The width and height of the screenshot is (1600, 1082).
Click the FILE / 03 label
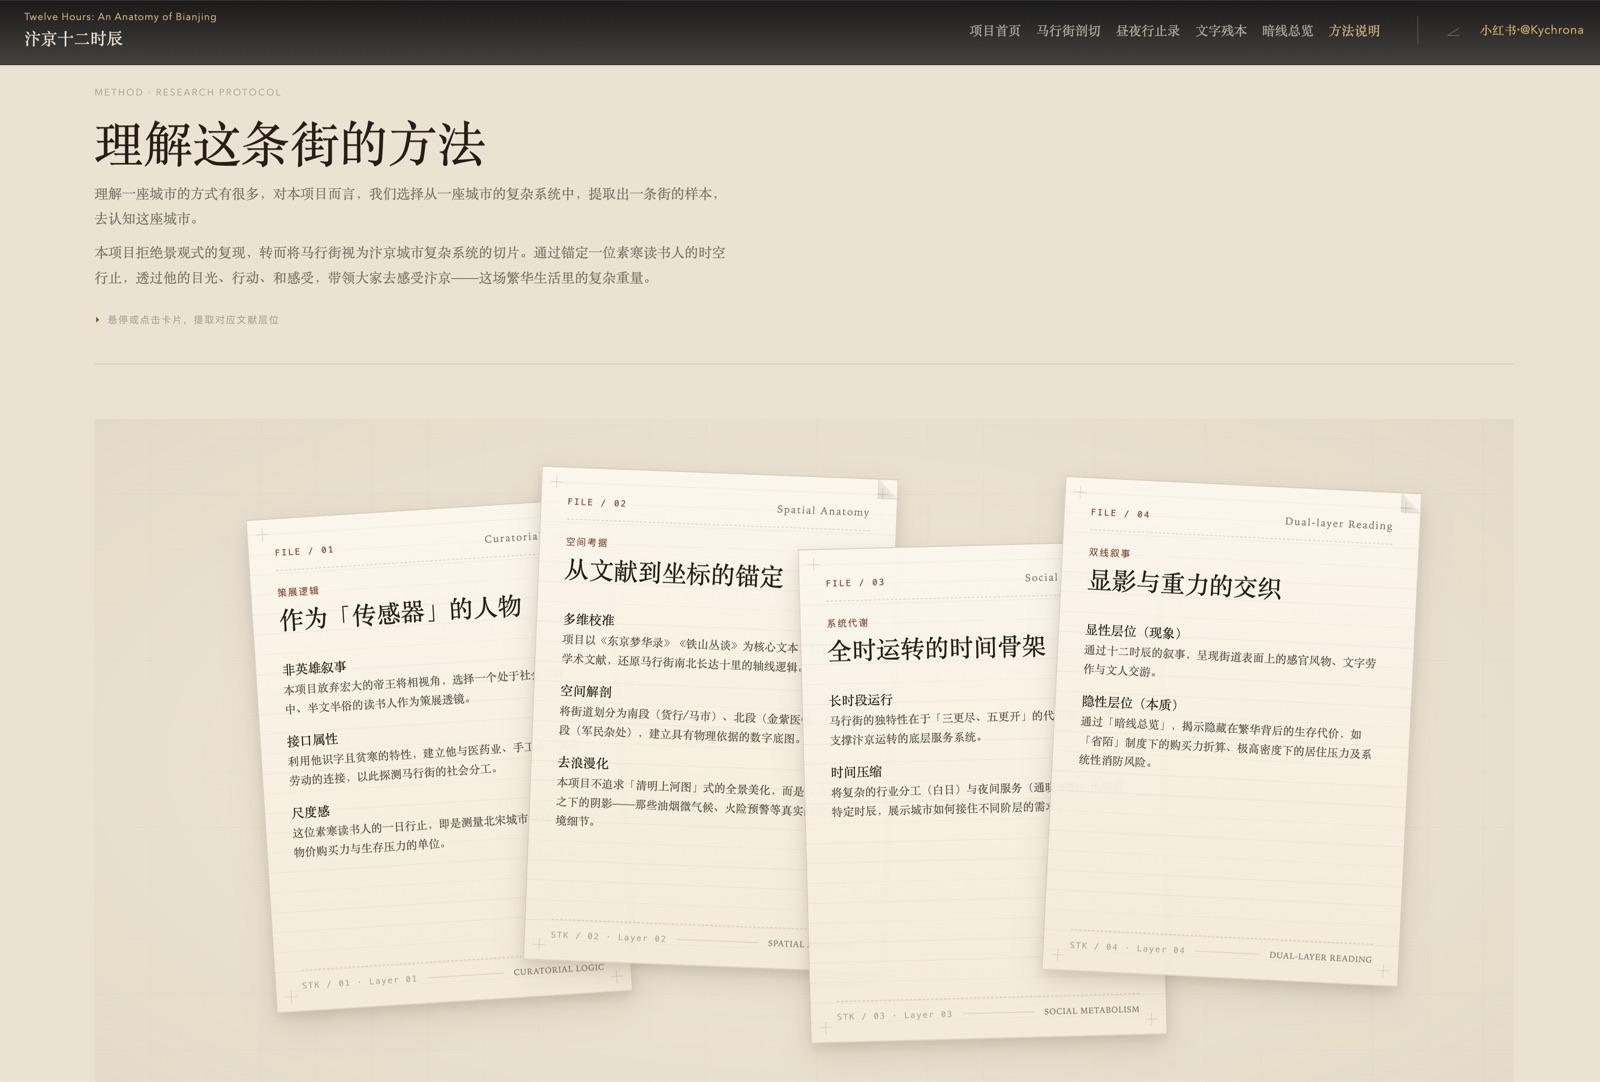coord(855,582)
